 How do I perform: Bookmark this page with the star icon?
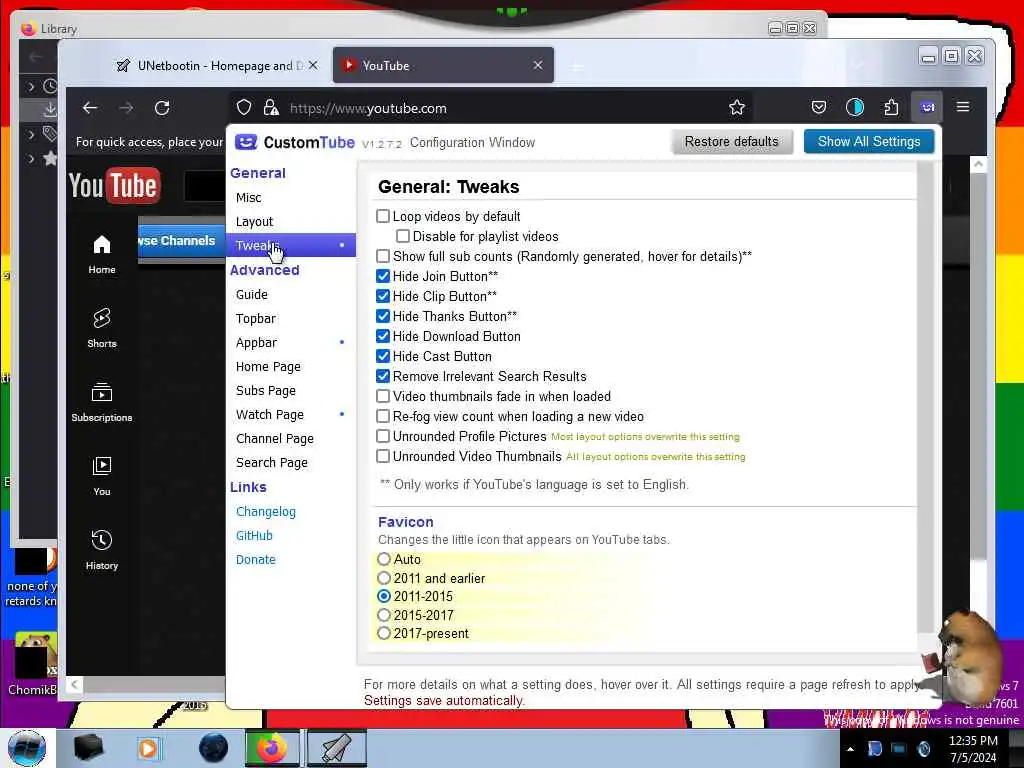(x=737, y=108)
